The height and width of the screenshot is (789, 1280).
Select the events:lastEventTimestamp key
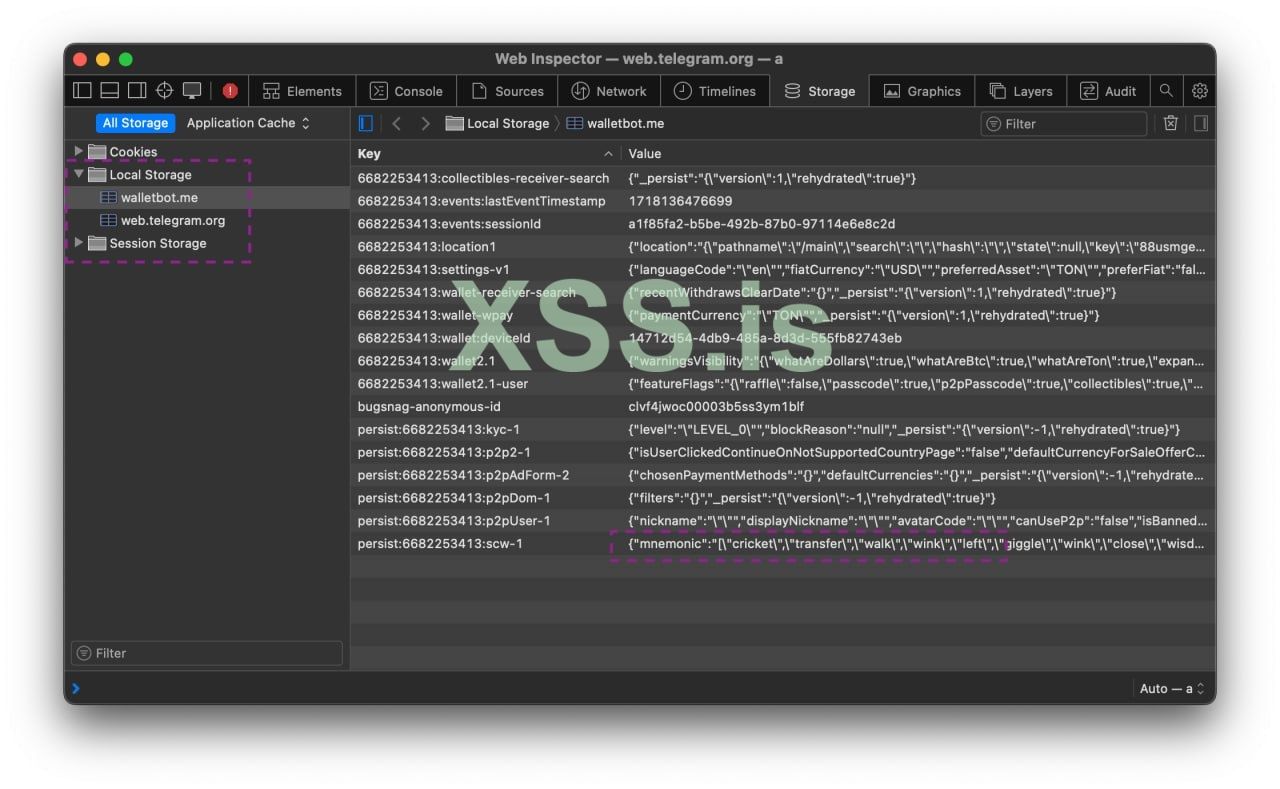(481, 201)
